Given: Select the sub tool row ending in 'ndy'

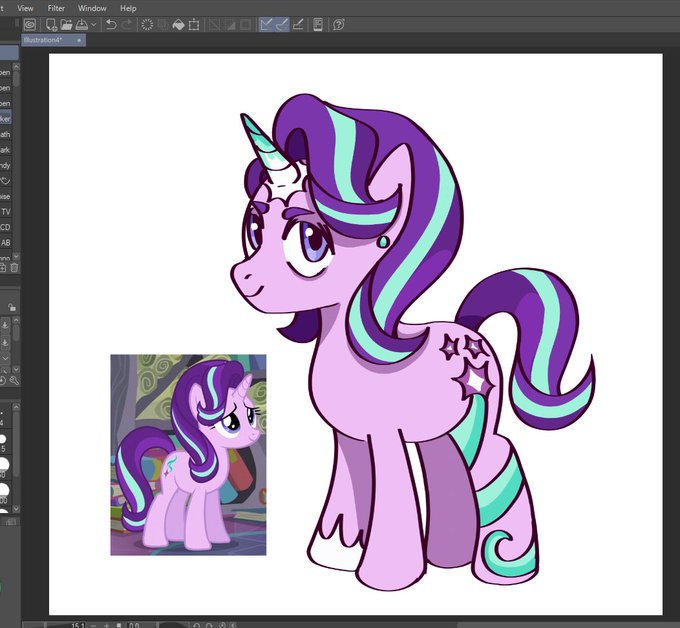Looking at the screenshot, I should click(6, 165).
